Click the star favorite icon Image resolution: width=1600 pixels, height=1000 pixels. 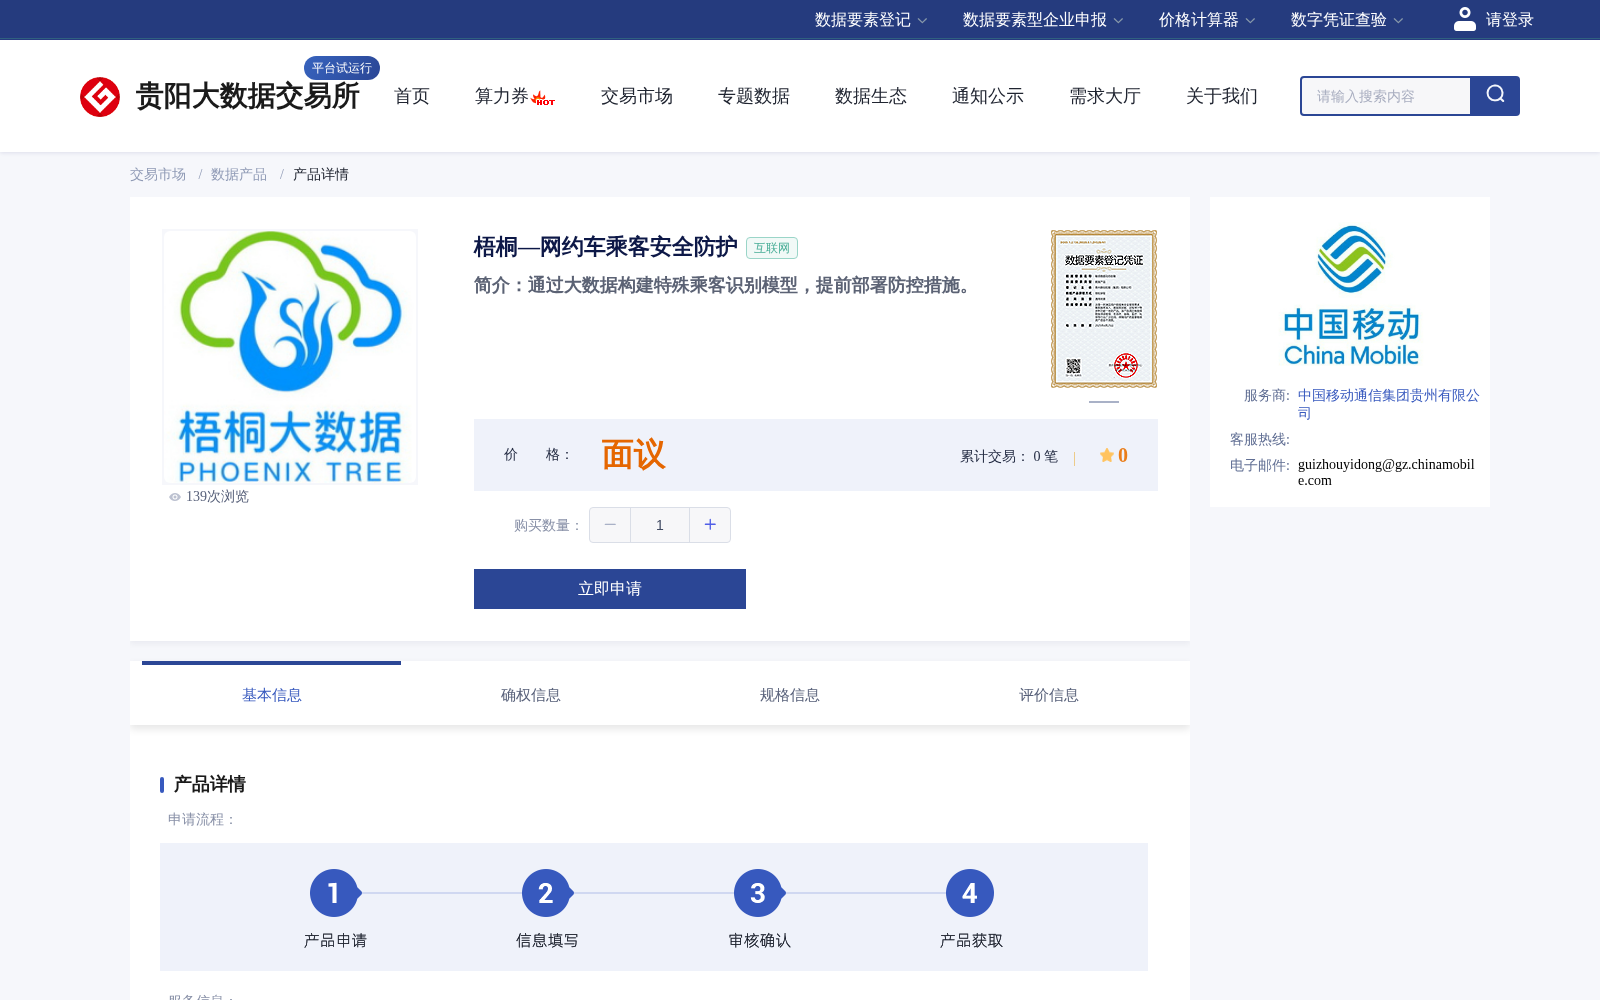[x=1107, y=455]
